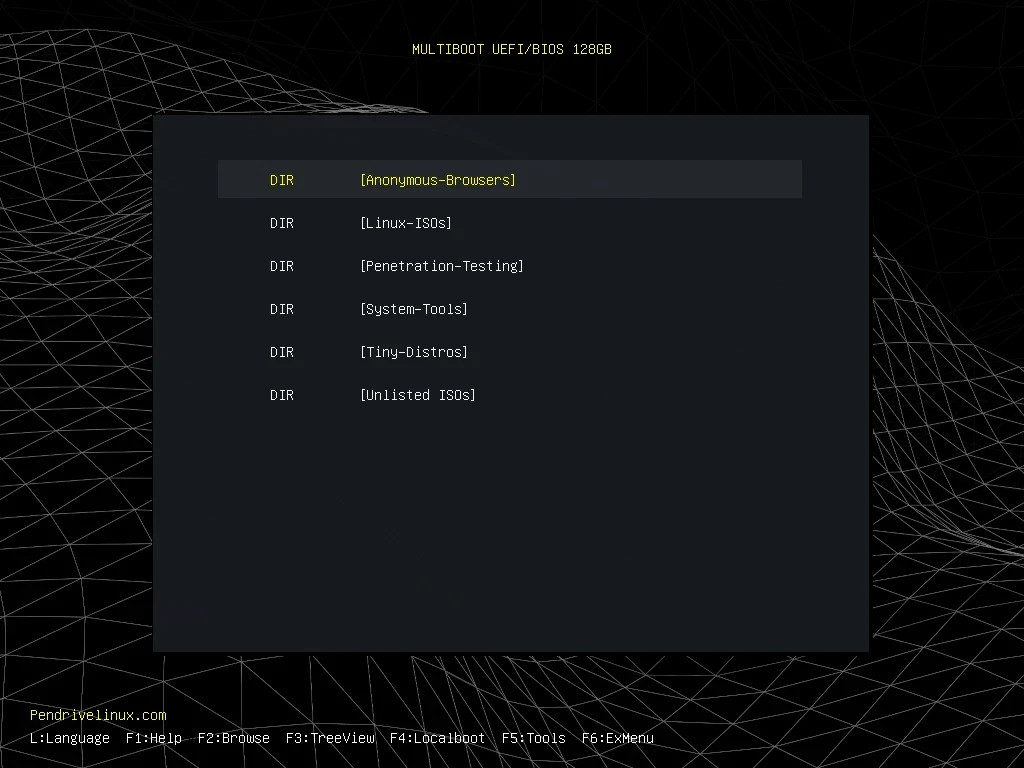Click DIR label beside Linux-ISOs
This screenshot has height=768, width=1024.
[281, 223]
